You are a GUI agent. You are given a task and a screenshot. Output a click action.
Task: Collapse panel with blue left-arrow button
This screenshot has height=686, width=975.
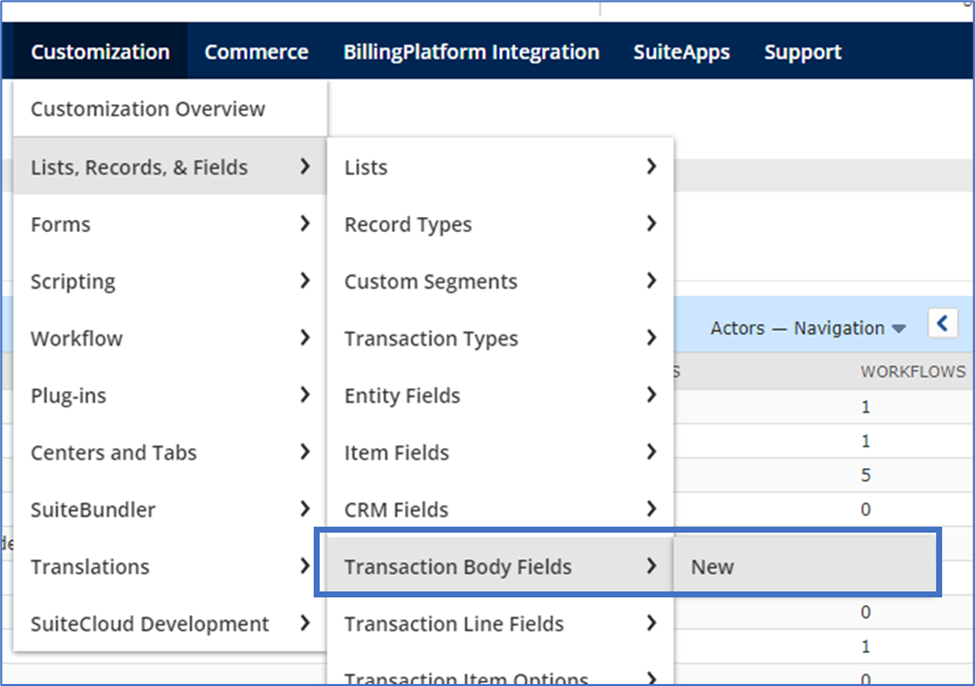943,323
